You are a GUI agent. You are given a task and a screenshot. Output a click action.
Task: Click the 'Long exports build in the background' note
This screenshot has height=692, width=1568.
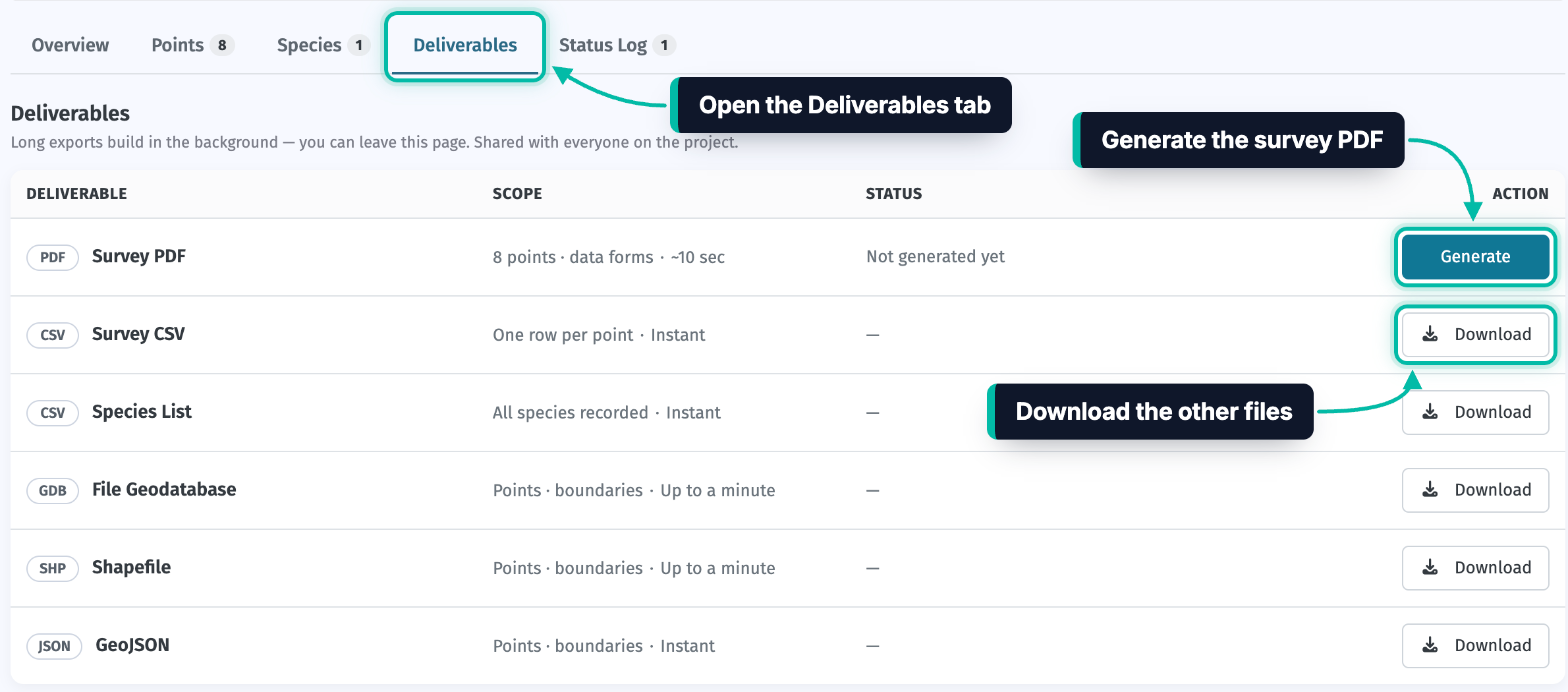[x=374, y=143]
